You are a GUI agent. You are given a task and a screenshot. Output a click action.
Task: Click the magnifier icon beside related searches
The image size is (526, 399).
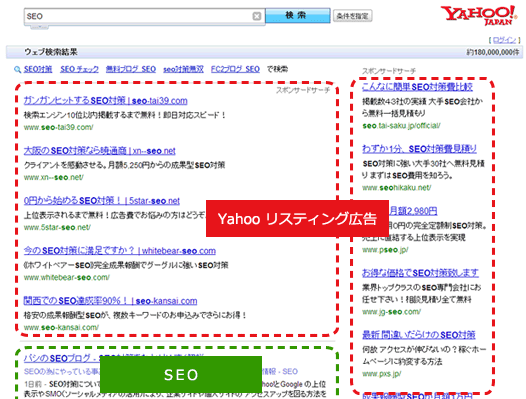(x=17, y=70)
